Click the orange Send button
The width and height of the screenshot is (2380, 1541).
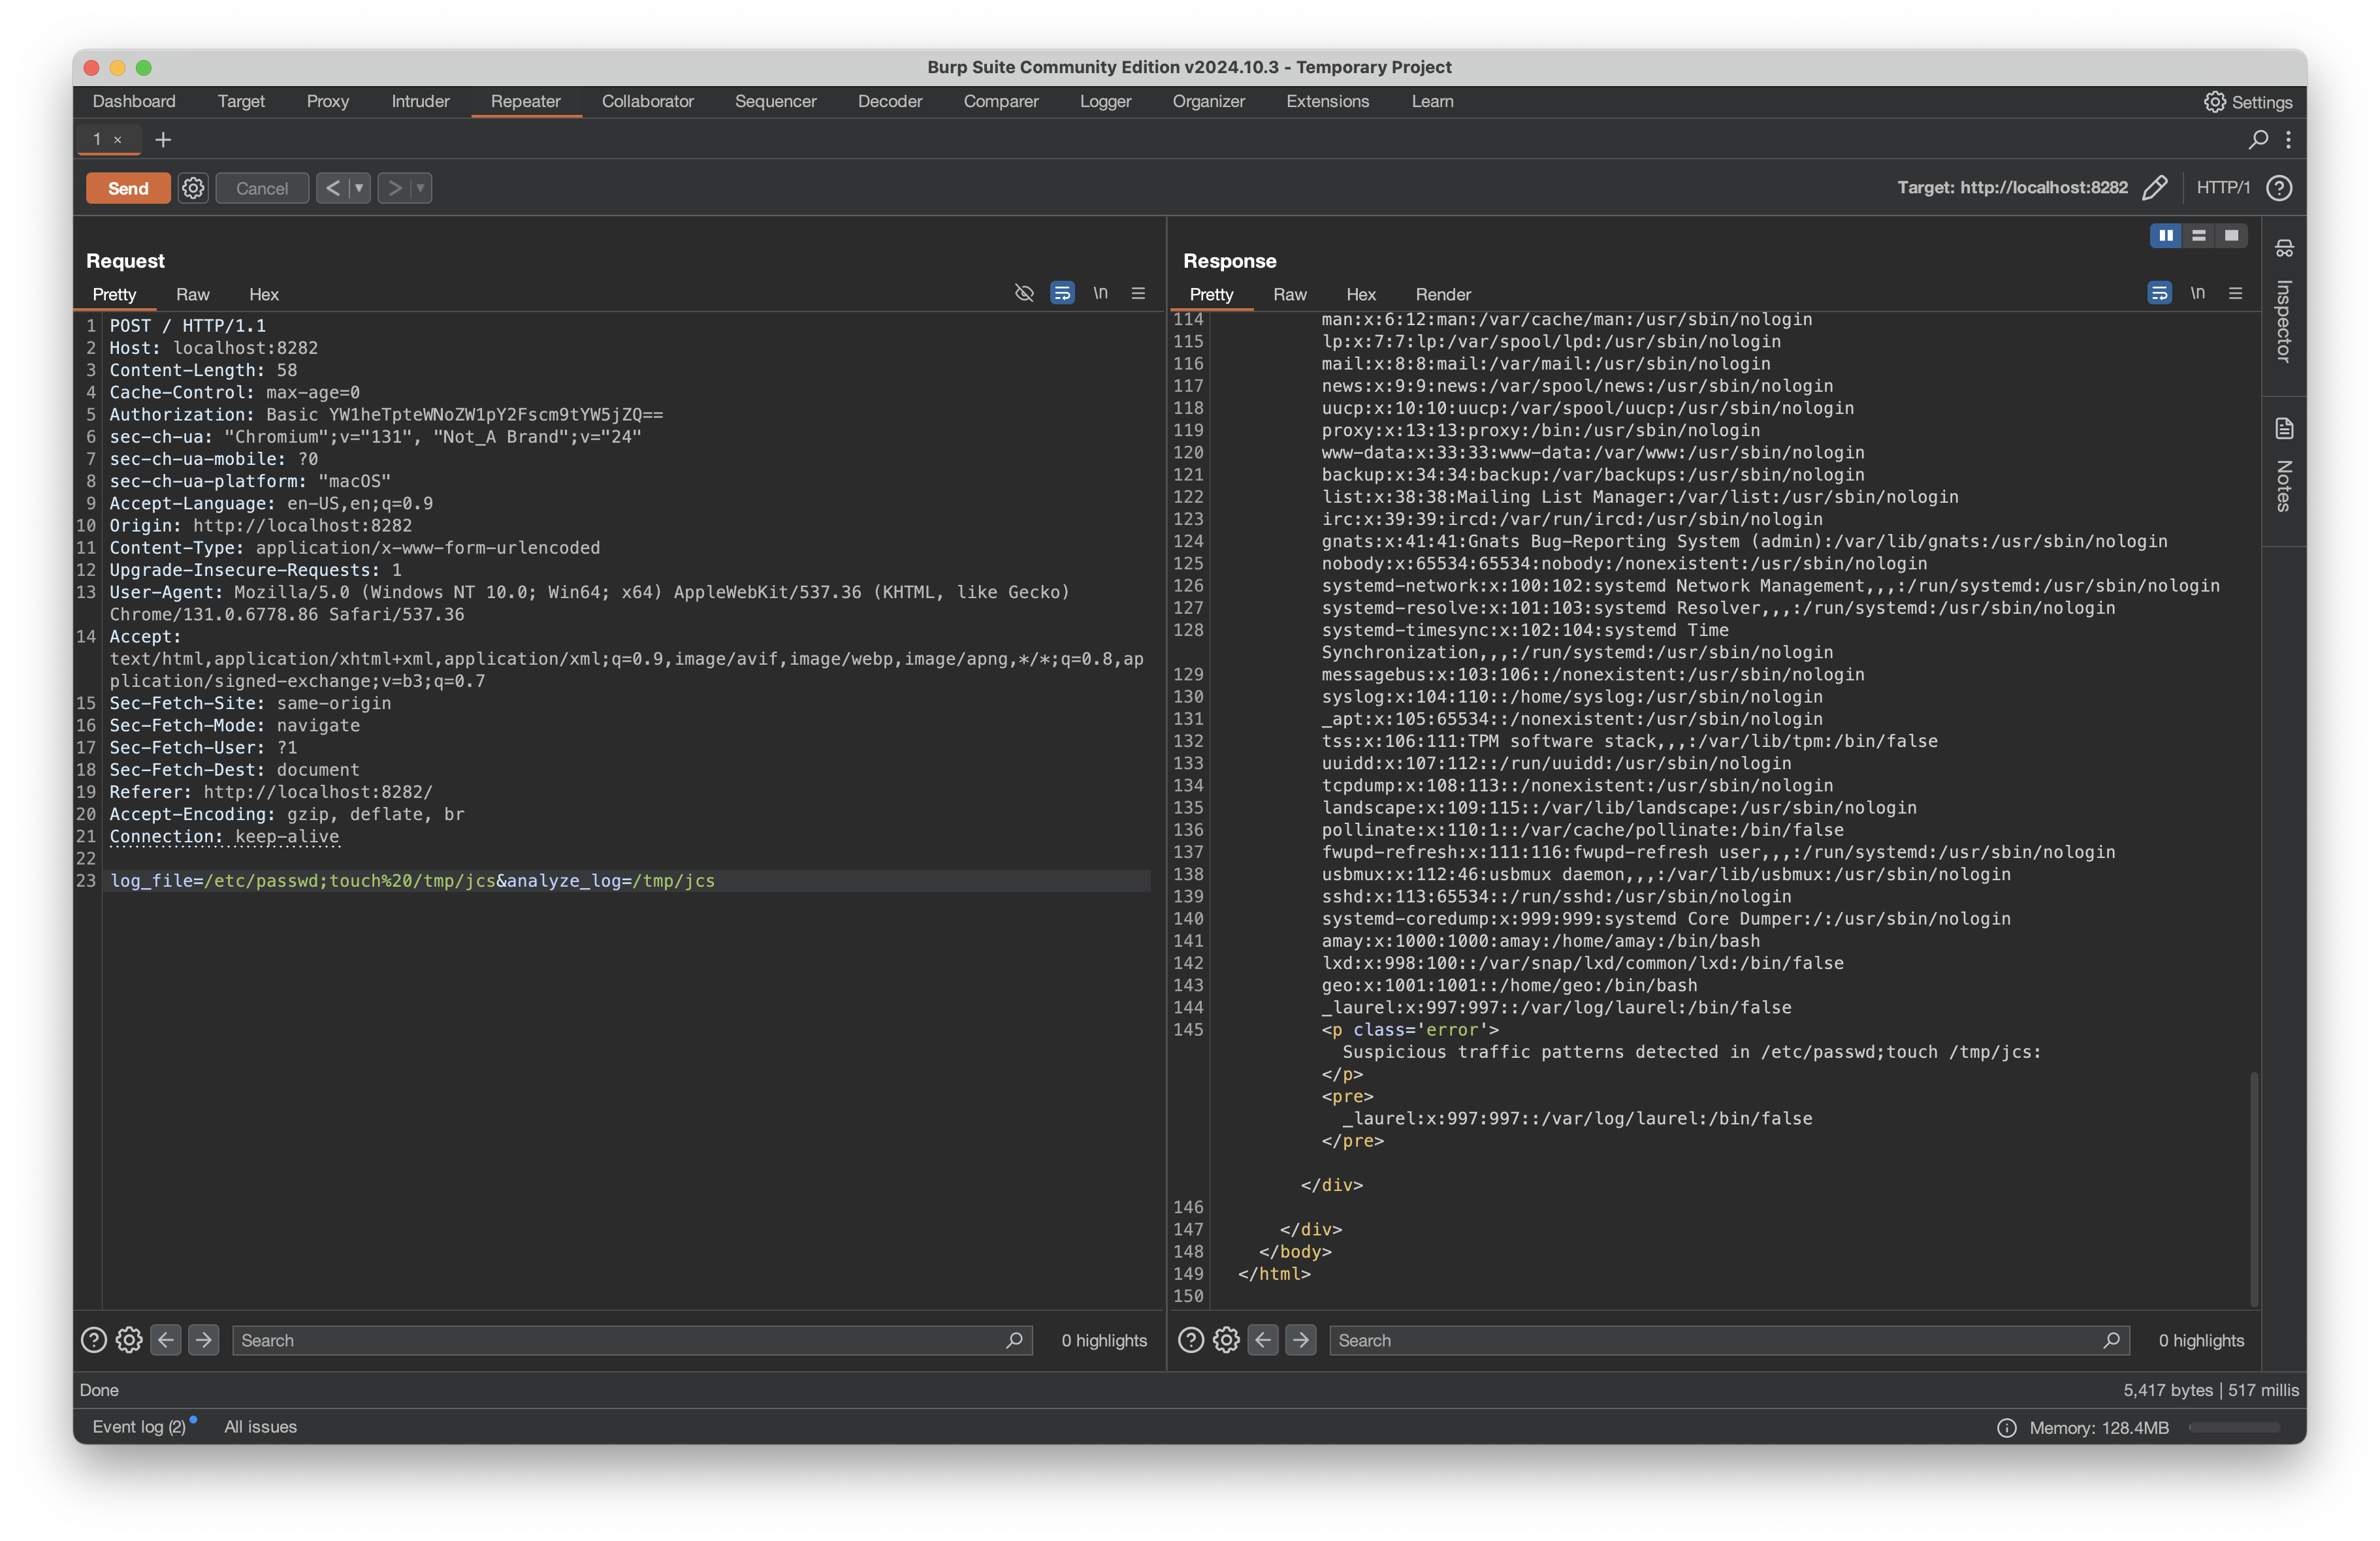(x=128, y=188)
